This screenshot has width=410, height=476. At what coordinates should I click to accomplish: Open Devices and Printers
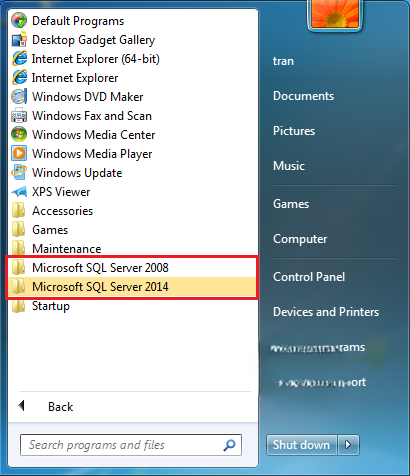point(326,312)
